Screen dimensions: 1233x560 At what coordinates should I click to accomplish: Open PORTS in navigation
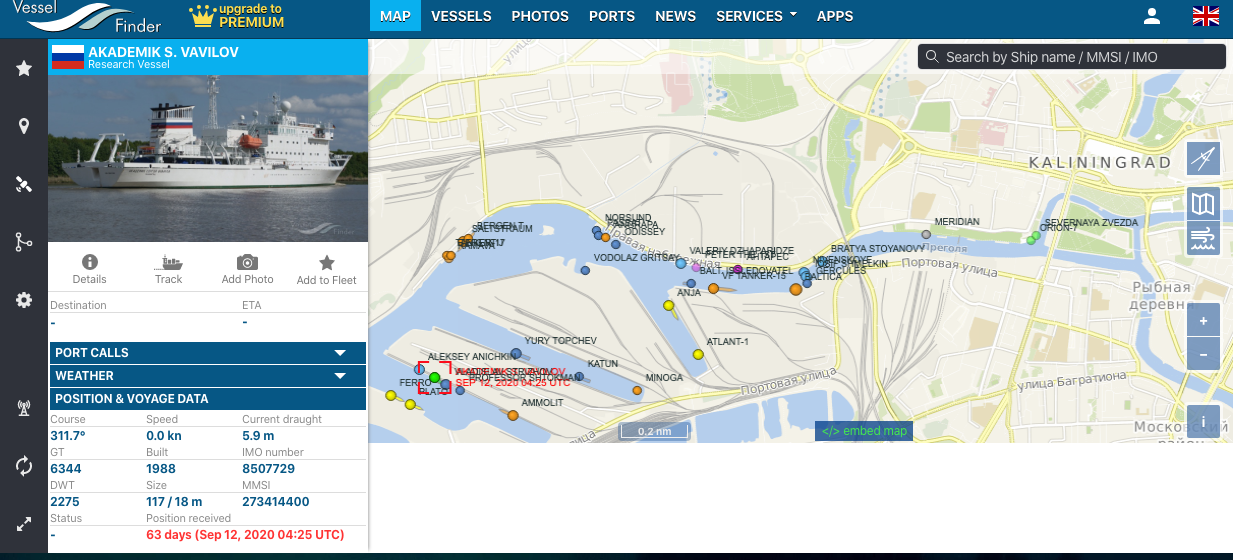point(612,16)
